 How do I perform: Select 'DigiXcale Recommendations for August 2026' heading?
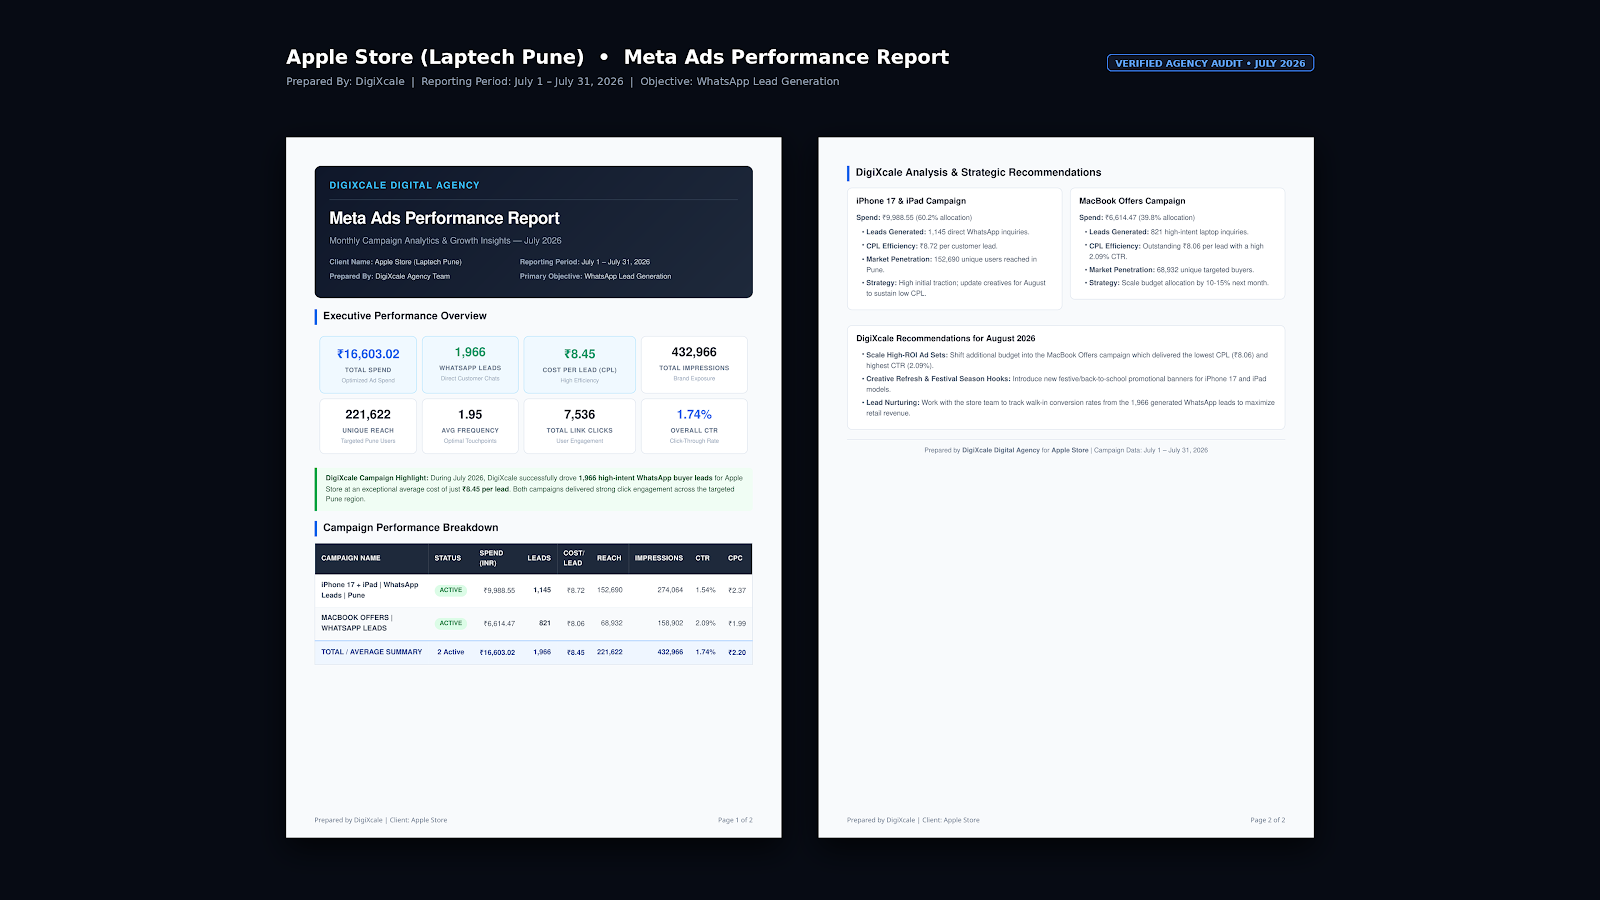point(946,339)
